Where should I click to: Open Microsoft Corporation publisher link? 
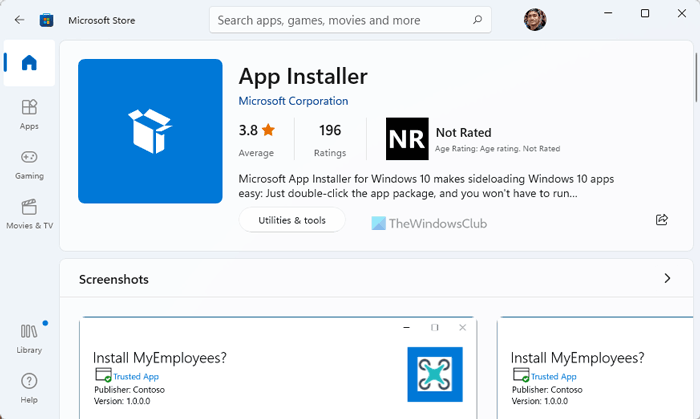click(293, 101)
